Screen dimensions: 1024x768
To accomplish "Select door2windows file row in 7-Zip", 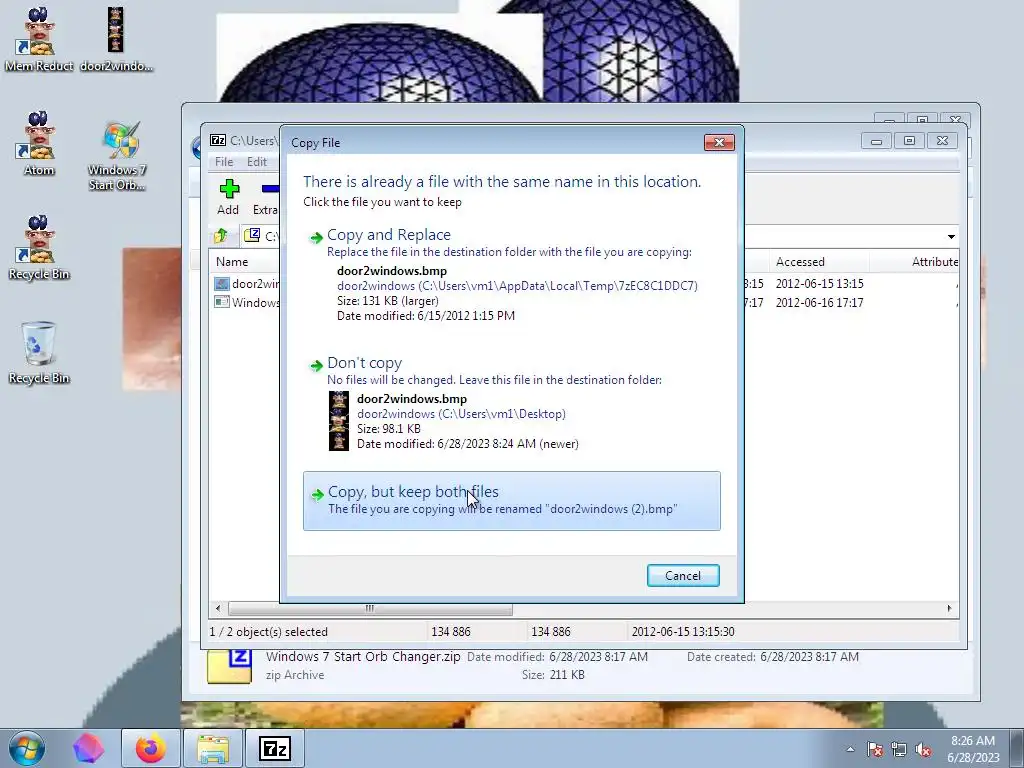I will [247, 283].
